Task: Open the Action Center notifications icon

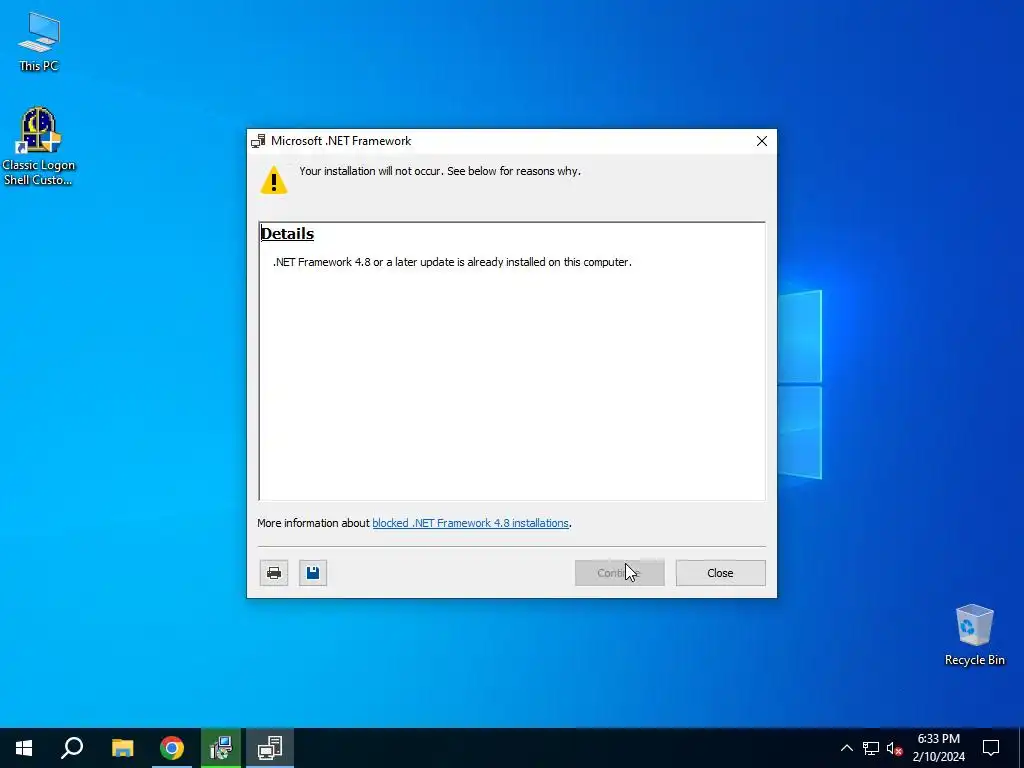Action: 991,748
